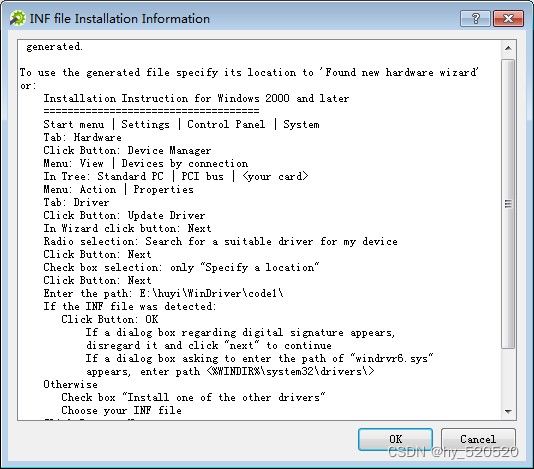Click the text '<%WINDIR%\system32\drivers\>' path line
The width and height of the screenshot is (534, 469).
click(x=290, y=372)
